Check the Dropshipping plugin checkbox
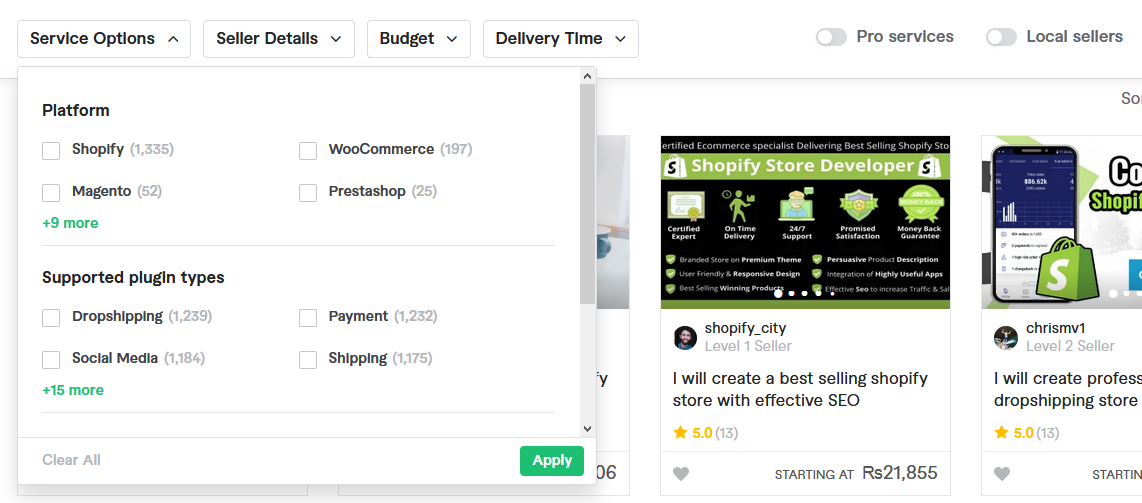Viewport: 1142px width, 503px height. click(x=51, y=318)
